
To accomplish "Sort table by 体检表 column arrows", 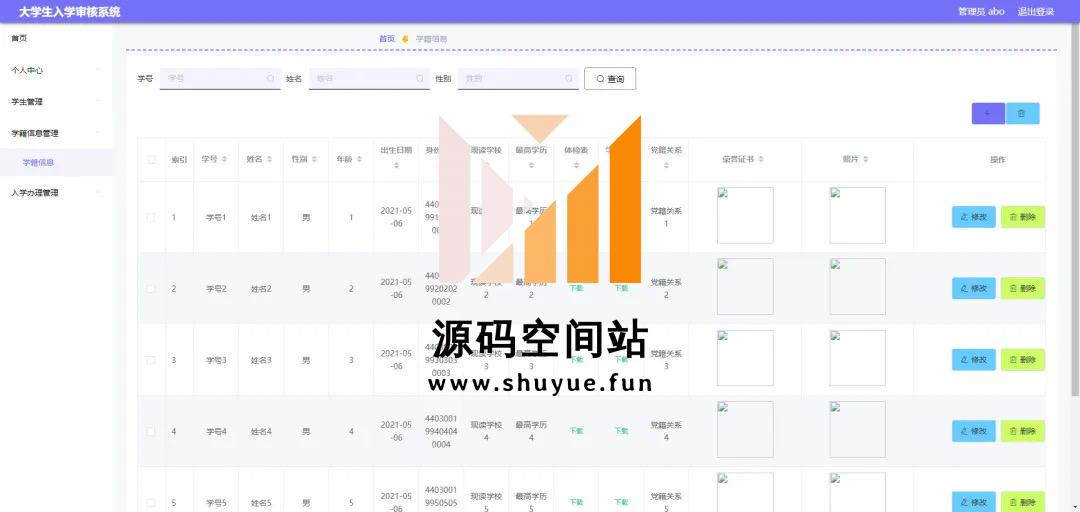I will [x=576, y=166].
